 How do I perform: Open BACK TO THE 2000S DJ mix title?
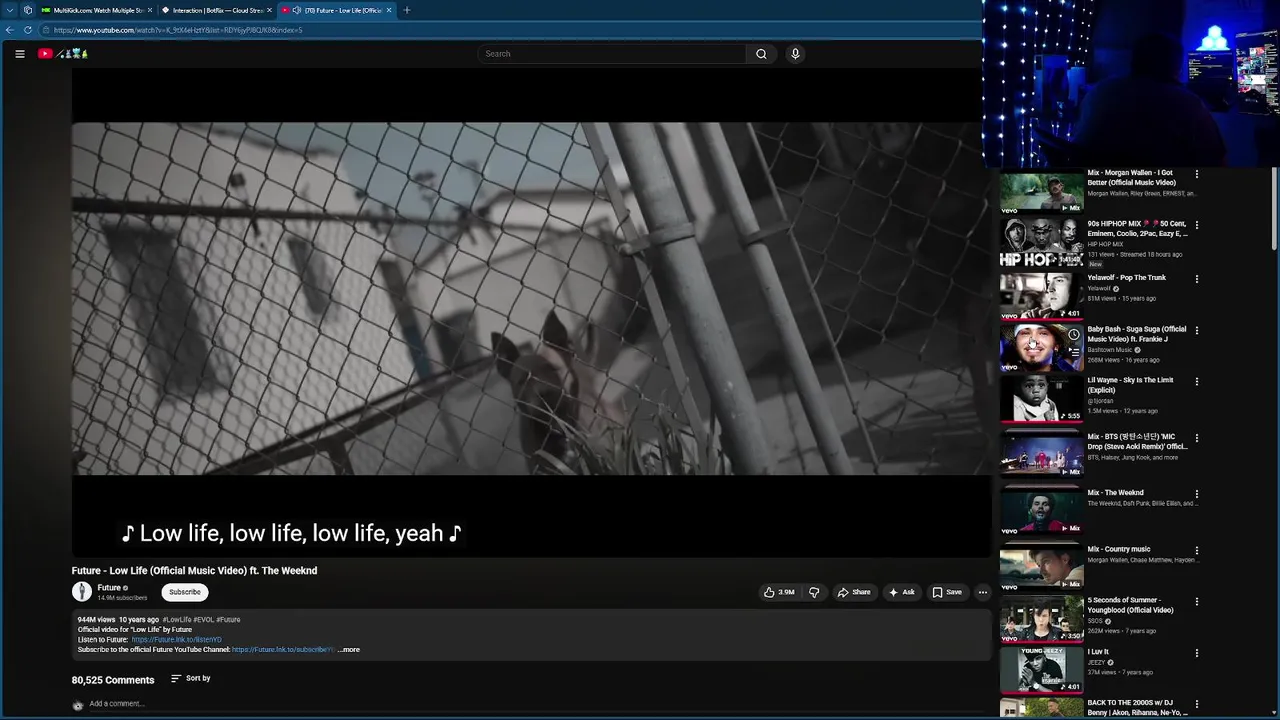pos(1138,708)
